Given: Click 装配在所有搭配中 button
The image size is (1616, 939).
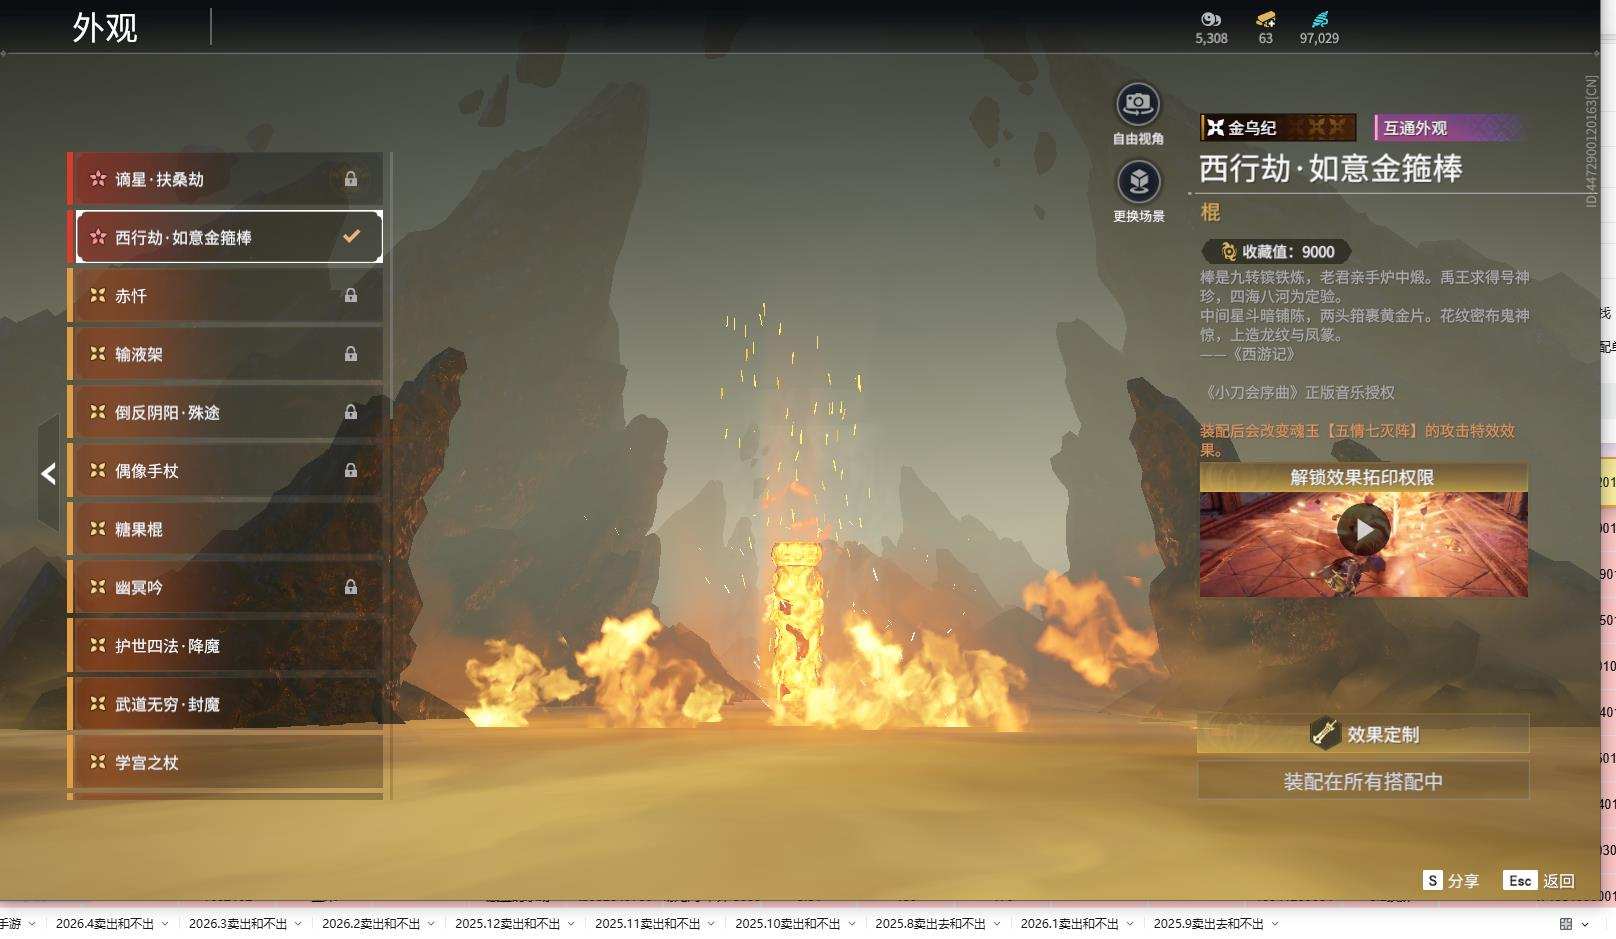Looking at the screenshot, I should pyautogui.click(x=1363, y=781).
